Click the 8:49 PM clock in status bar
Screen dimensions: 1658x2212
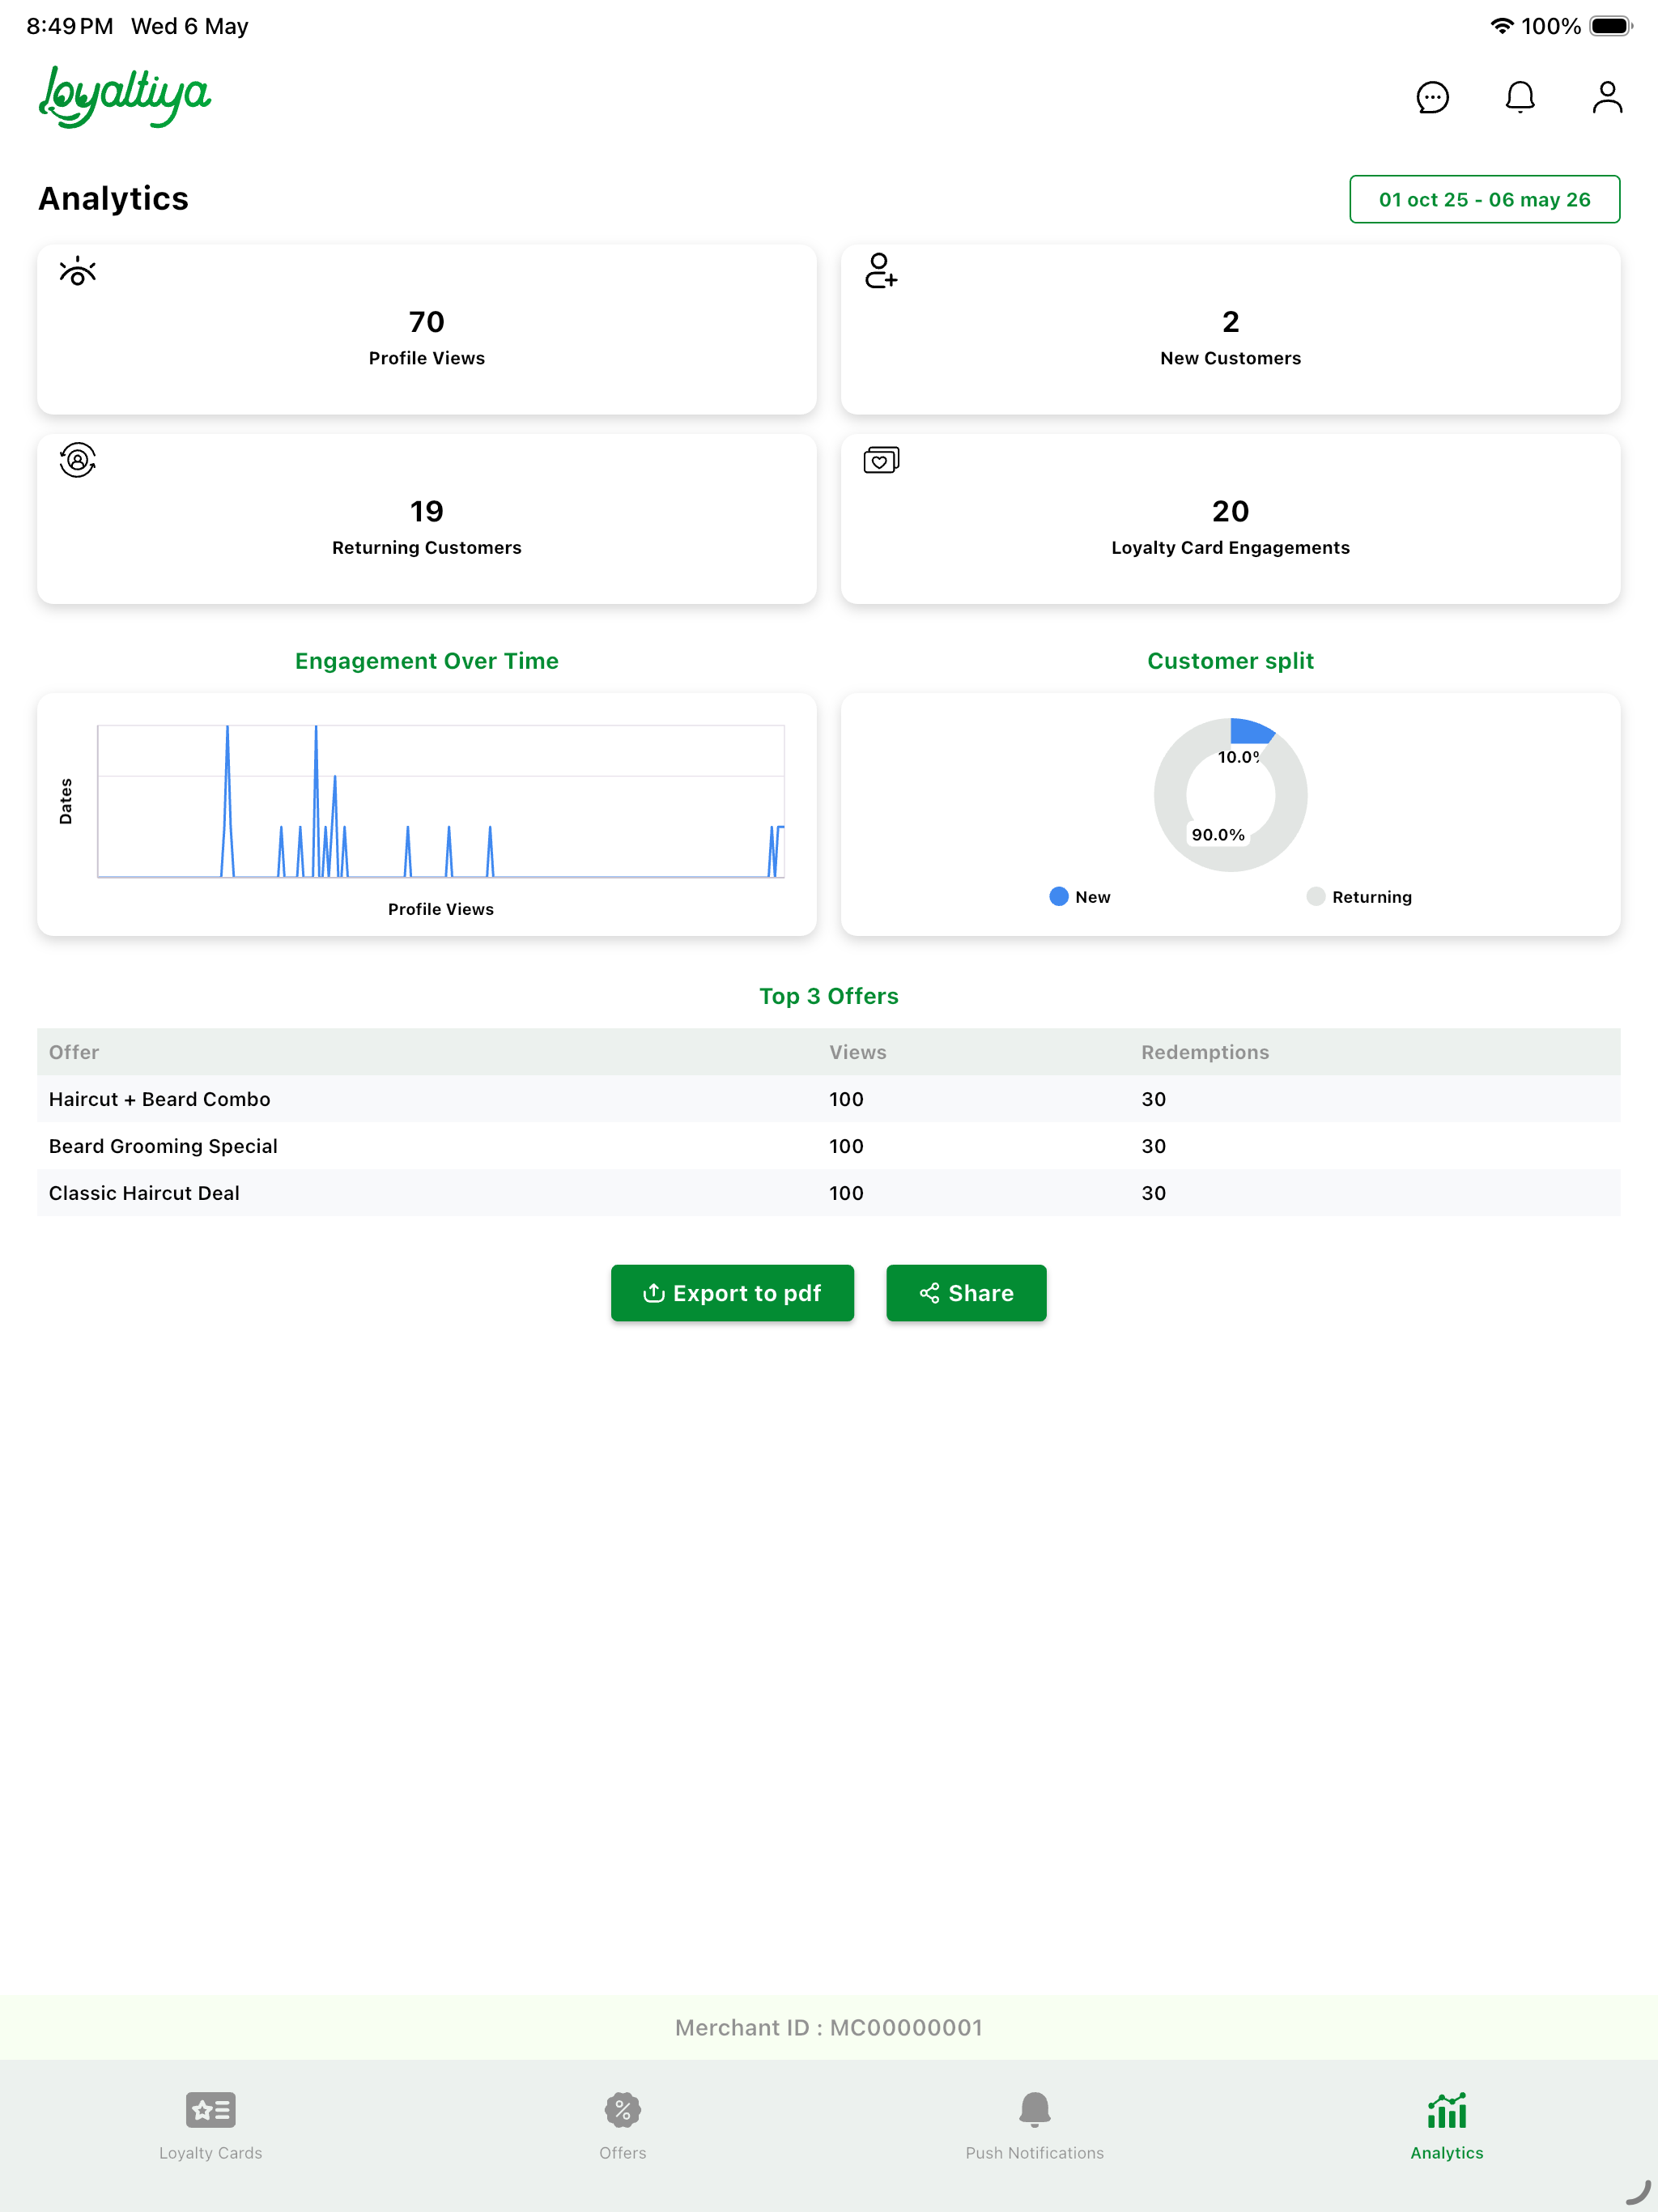(70, 26)
